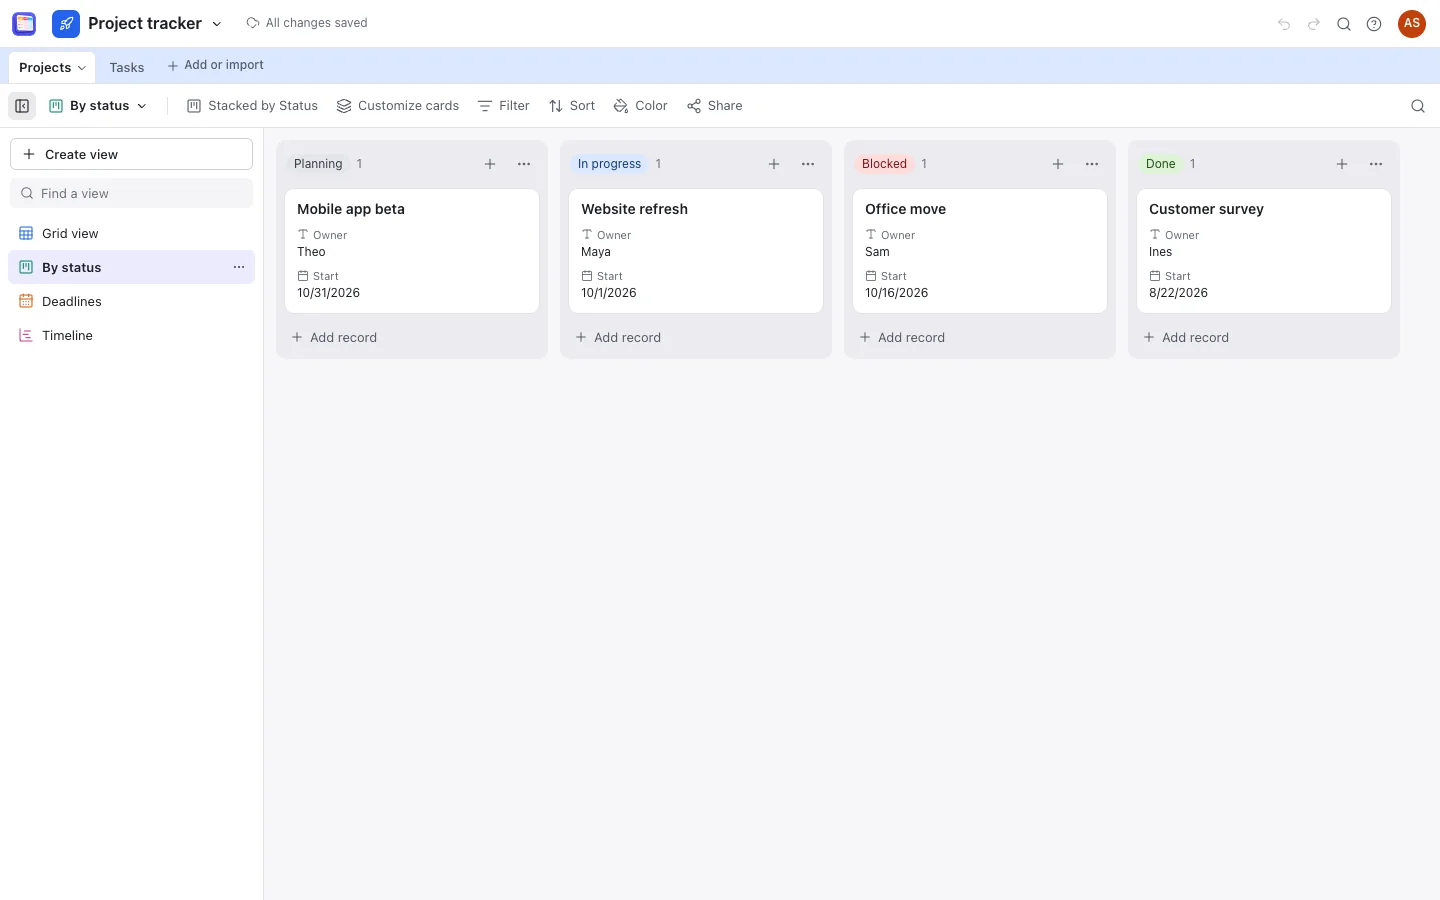
Task: Open the Stacked by Status setting
Action: coord(253,106)
